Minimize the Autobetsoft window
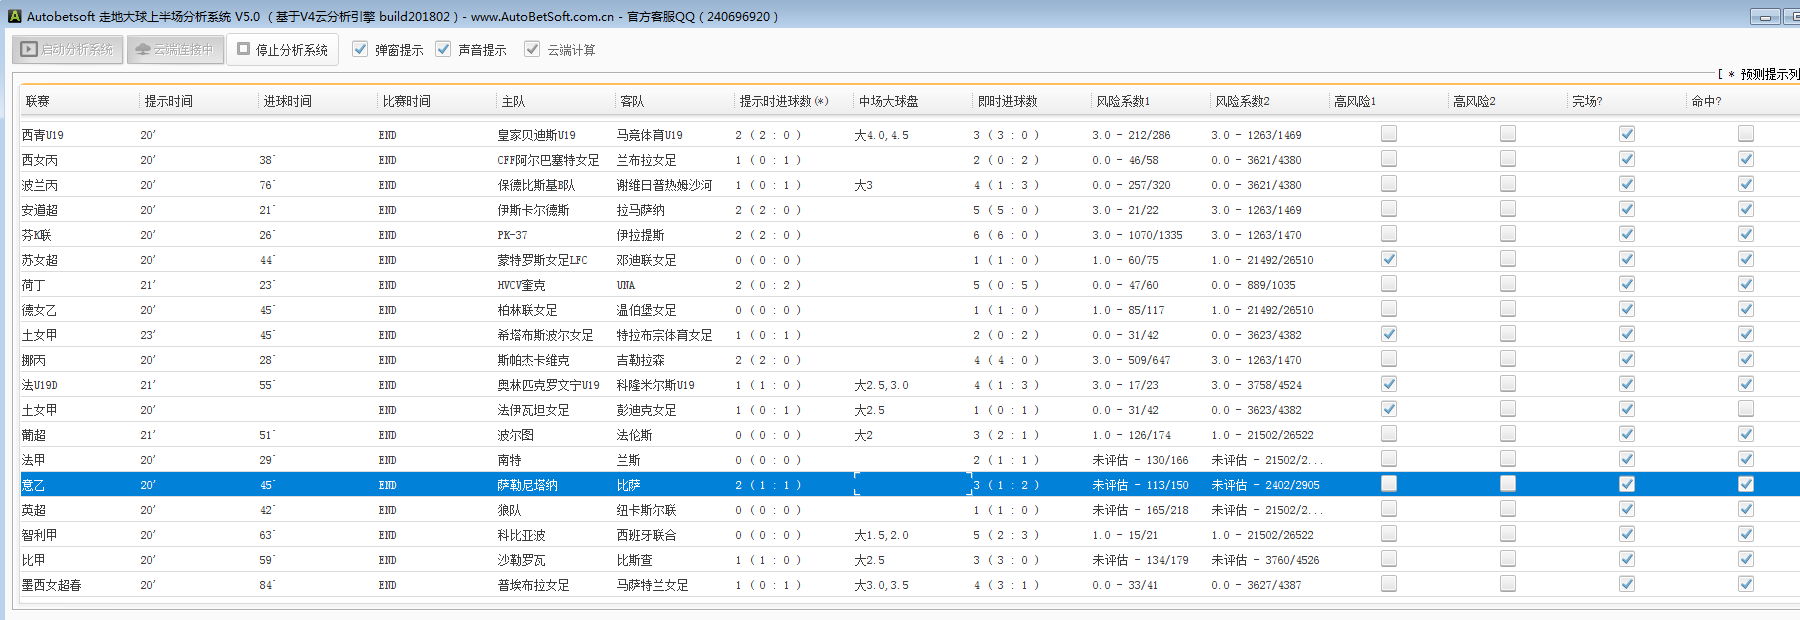 pyautogui.click(x=1765, y=17)
